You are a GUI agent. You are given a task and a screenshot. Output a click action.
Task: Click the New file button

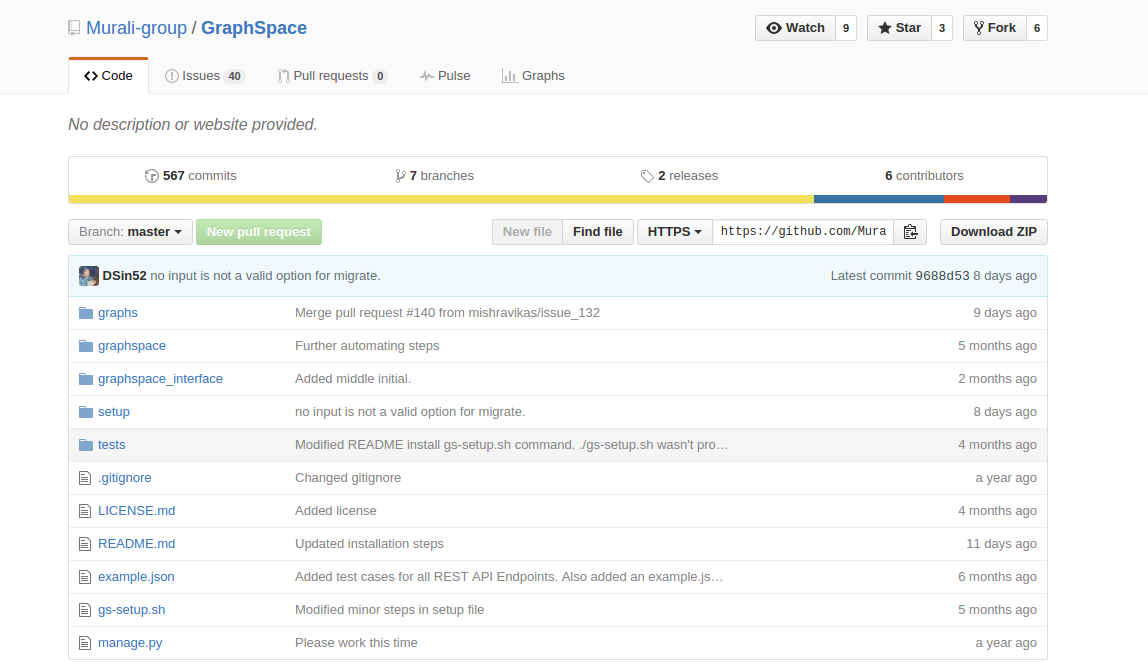527,232
